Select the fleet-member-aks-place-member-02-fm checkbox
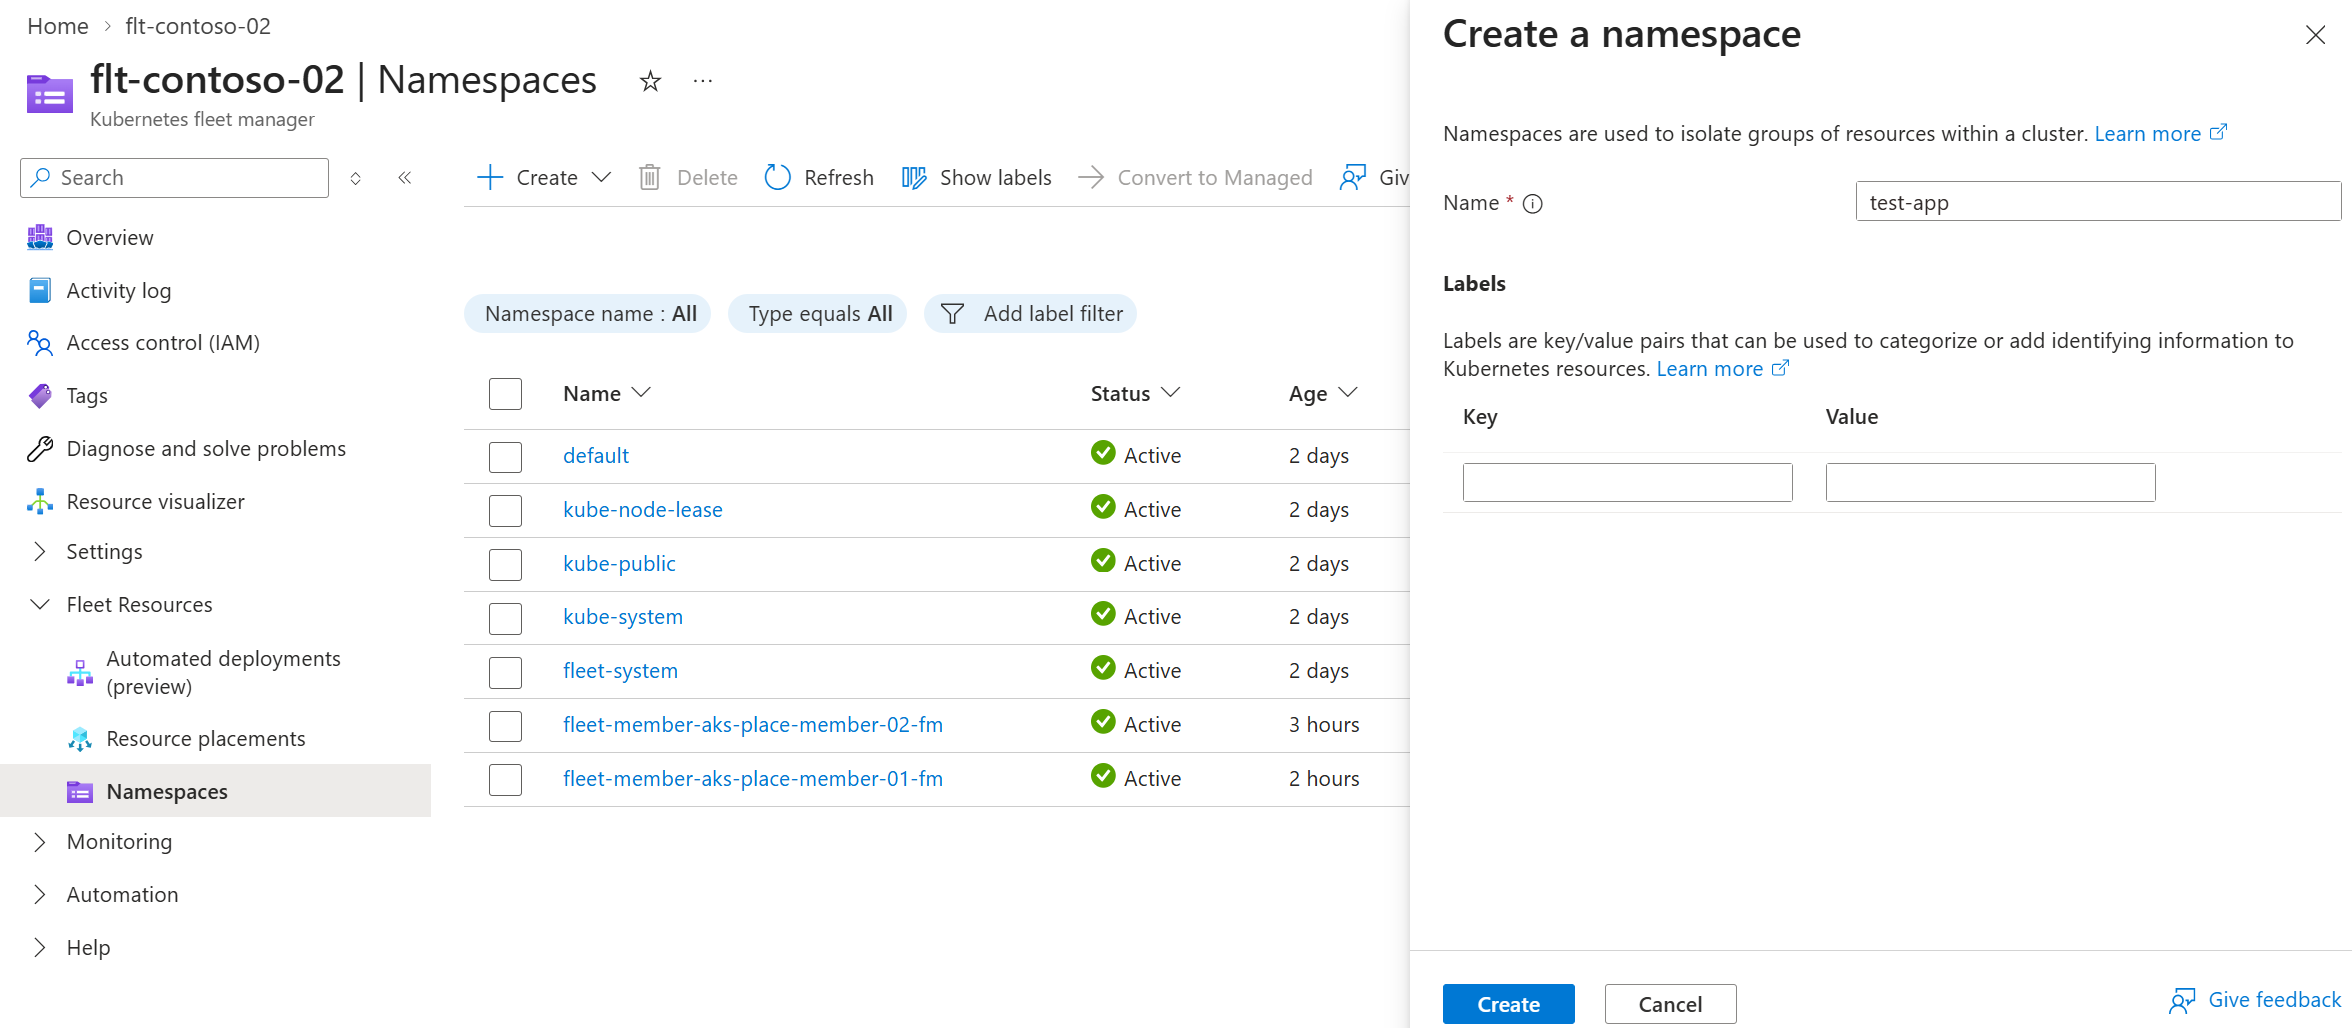Viewport: 2352px width, 1028px height. [506, 727]
